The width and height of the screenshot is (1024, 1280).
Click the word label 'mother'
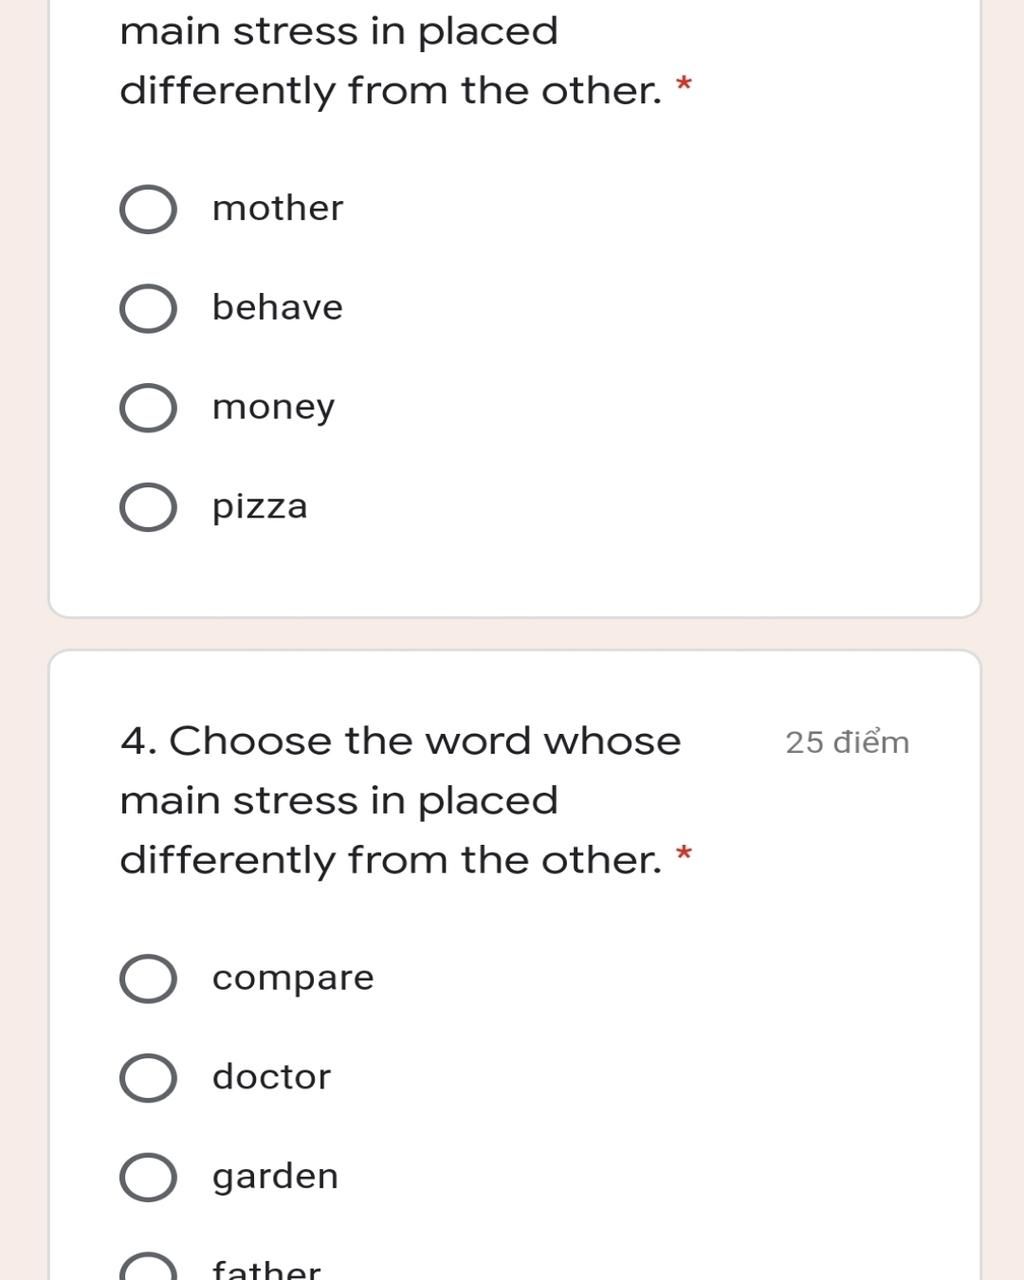coord(277,208)
